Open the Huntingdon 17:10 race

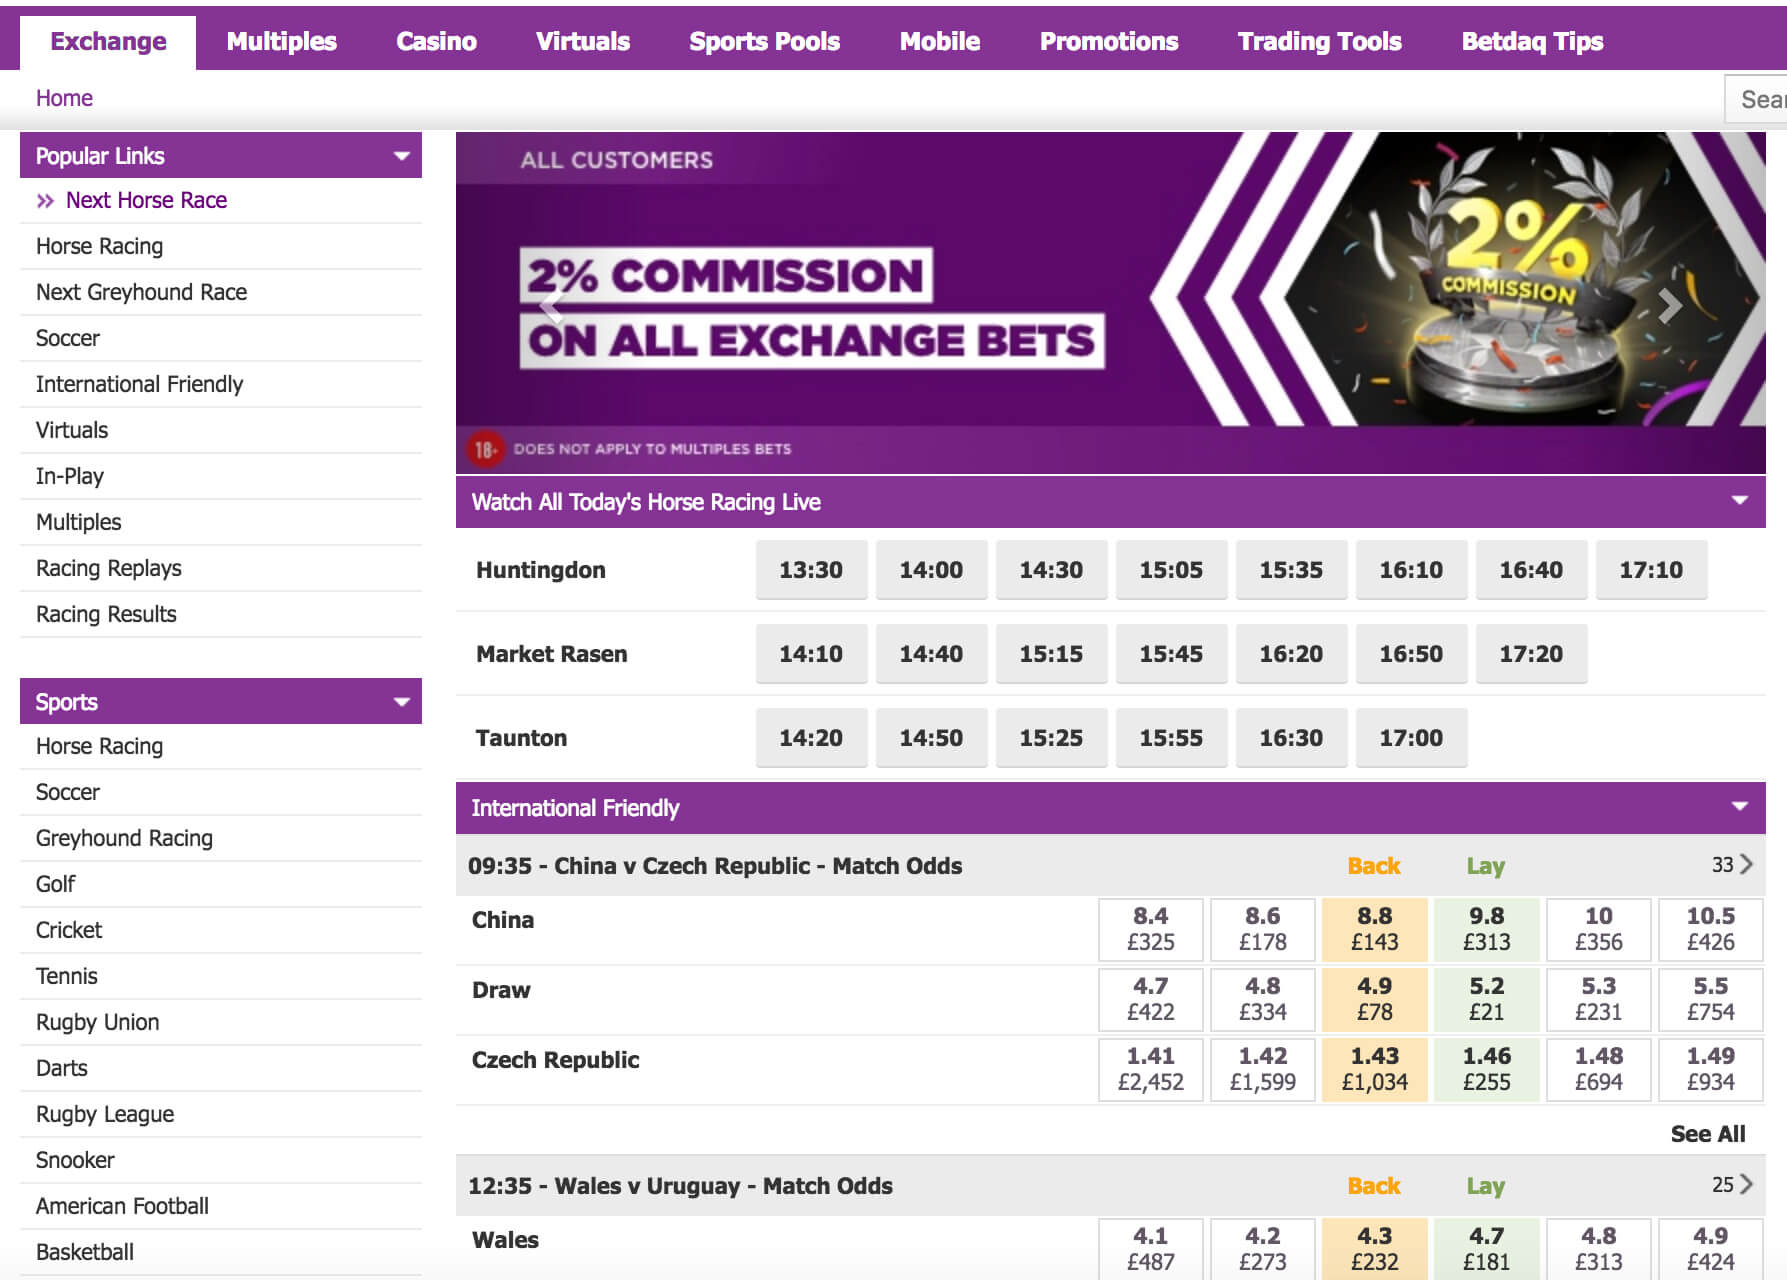pyautogui.click(x=1651, y=570)
